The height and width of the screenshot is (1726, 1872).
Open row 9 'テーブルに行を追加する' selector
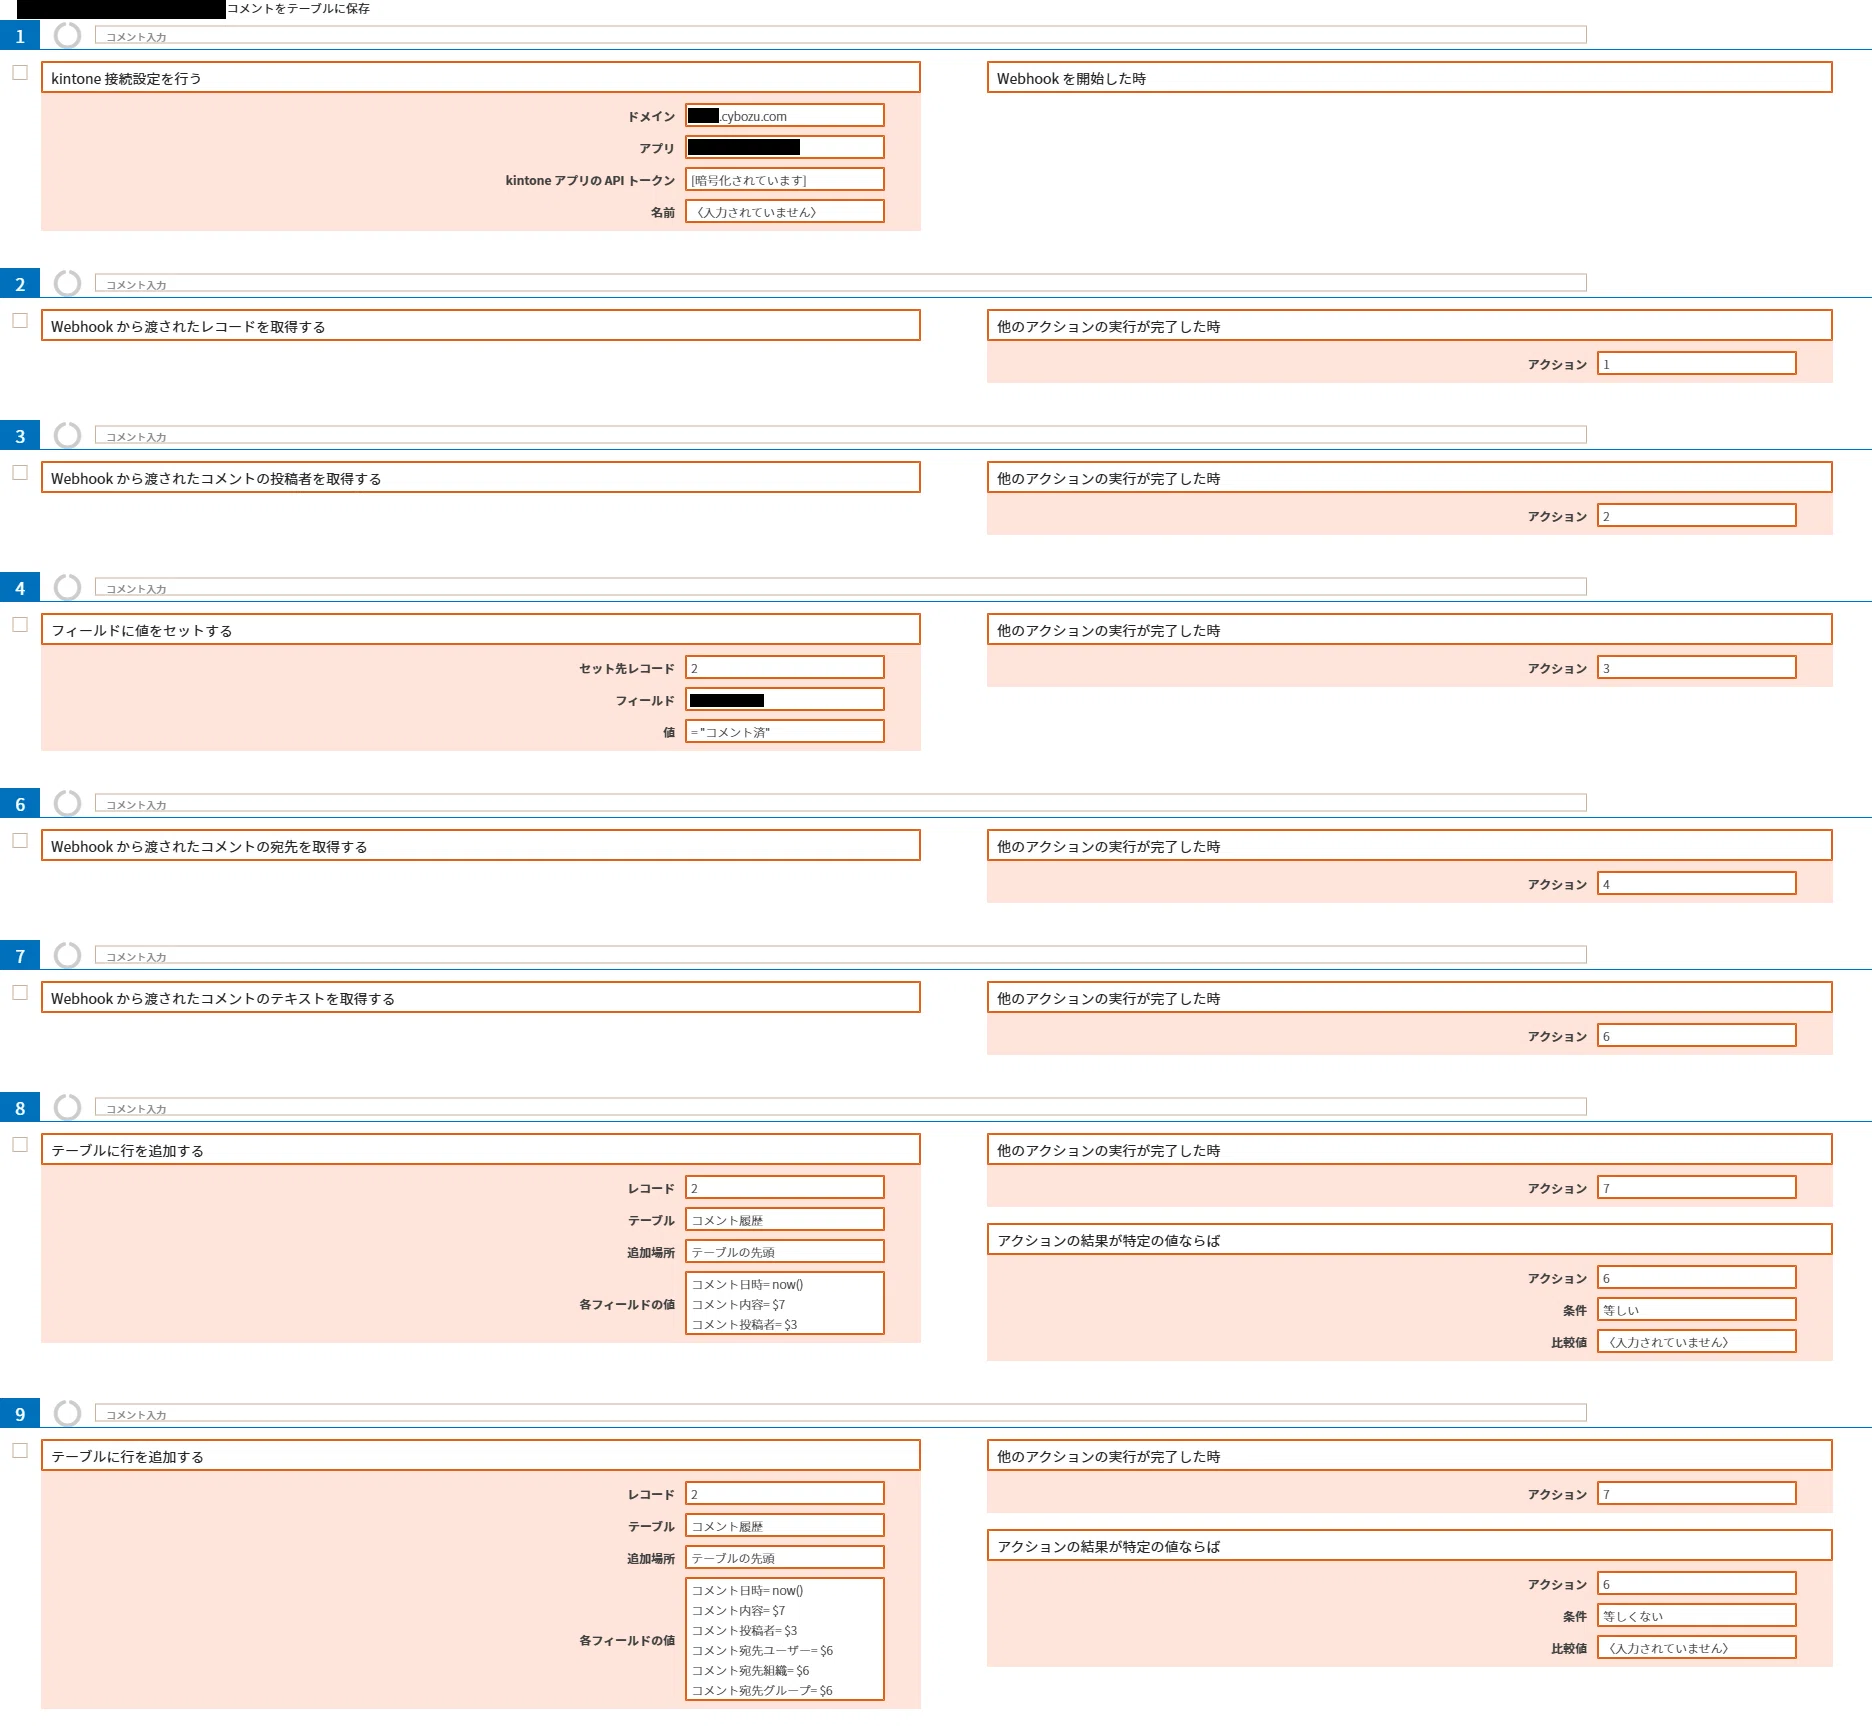click(481, 1456)
